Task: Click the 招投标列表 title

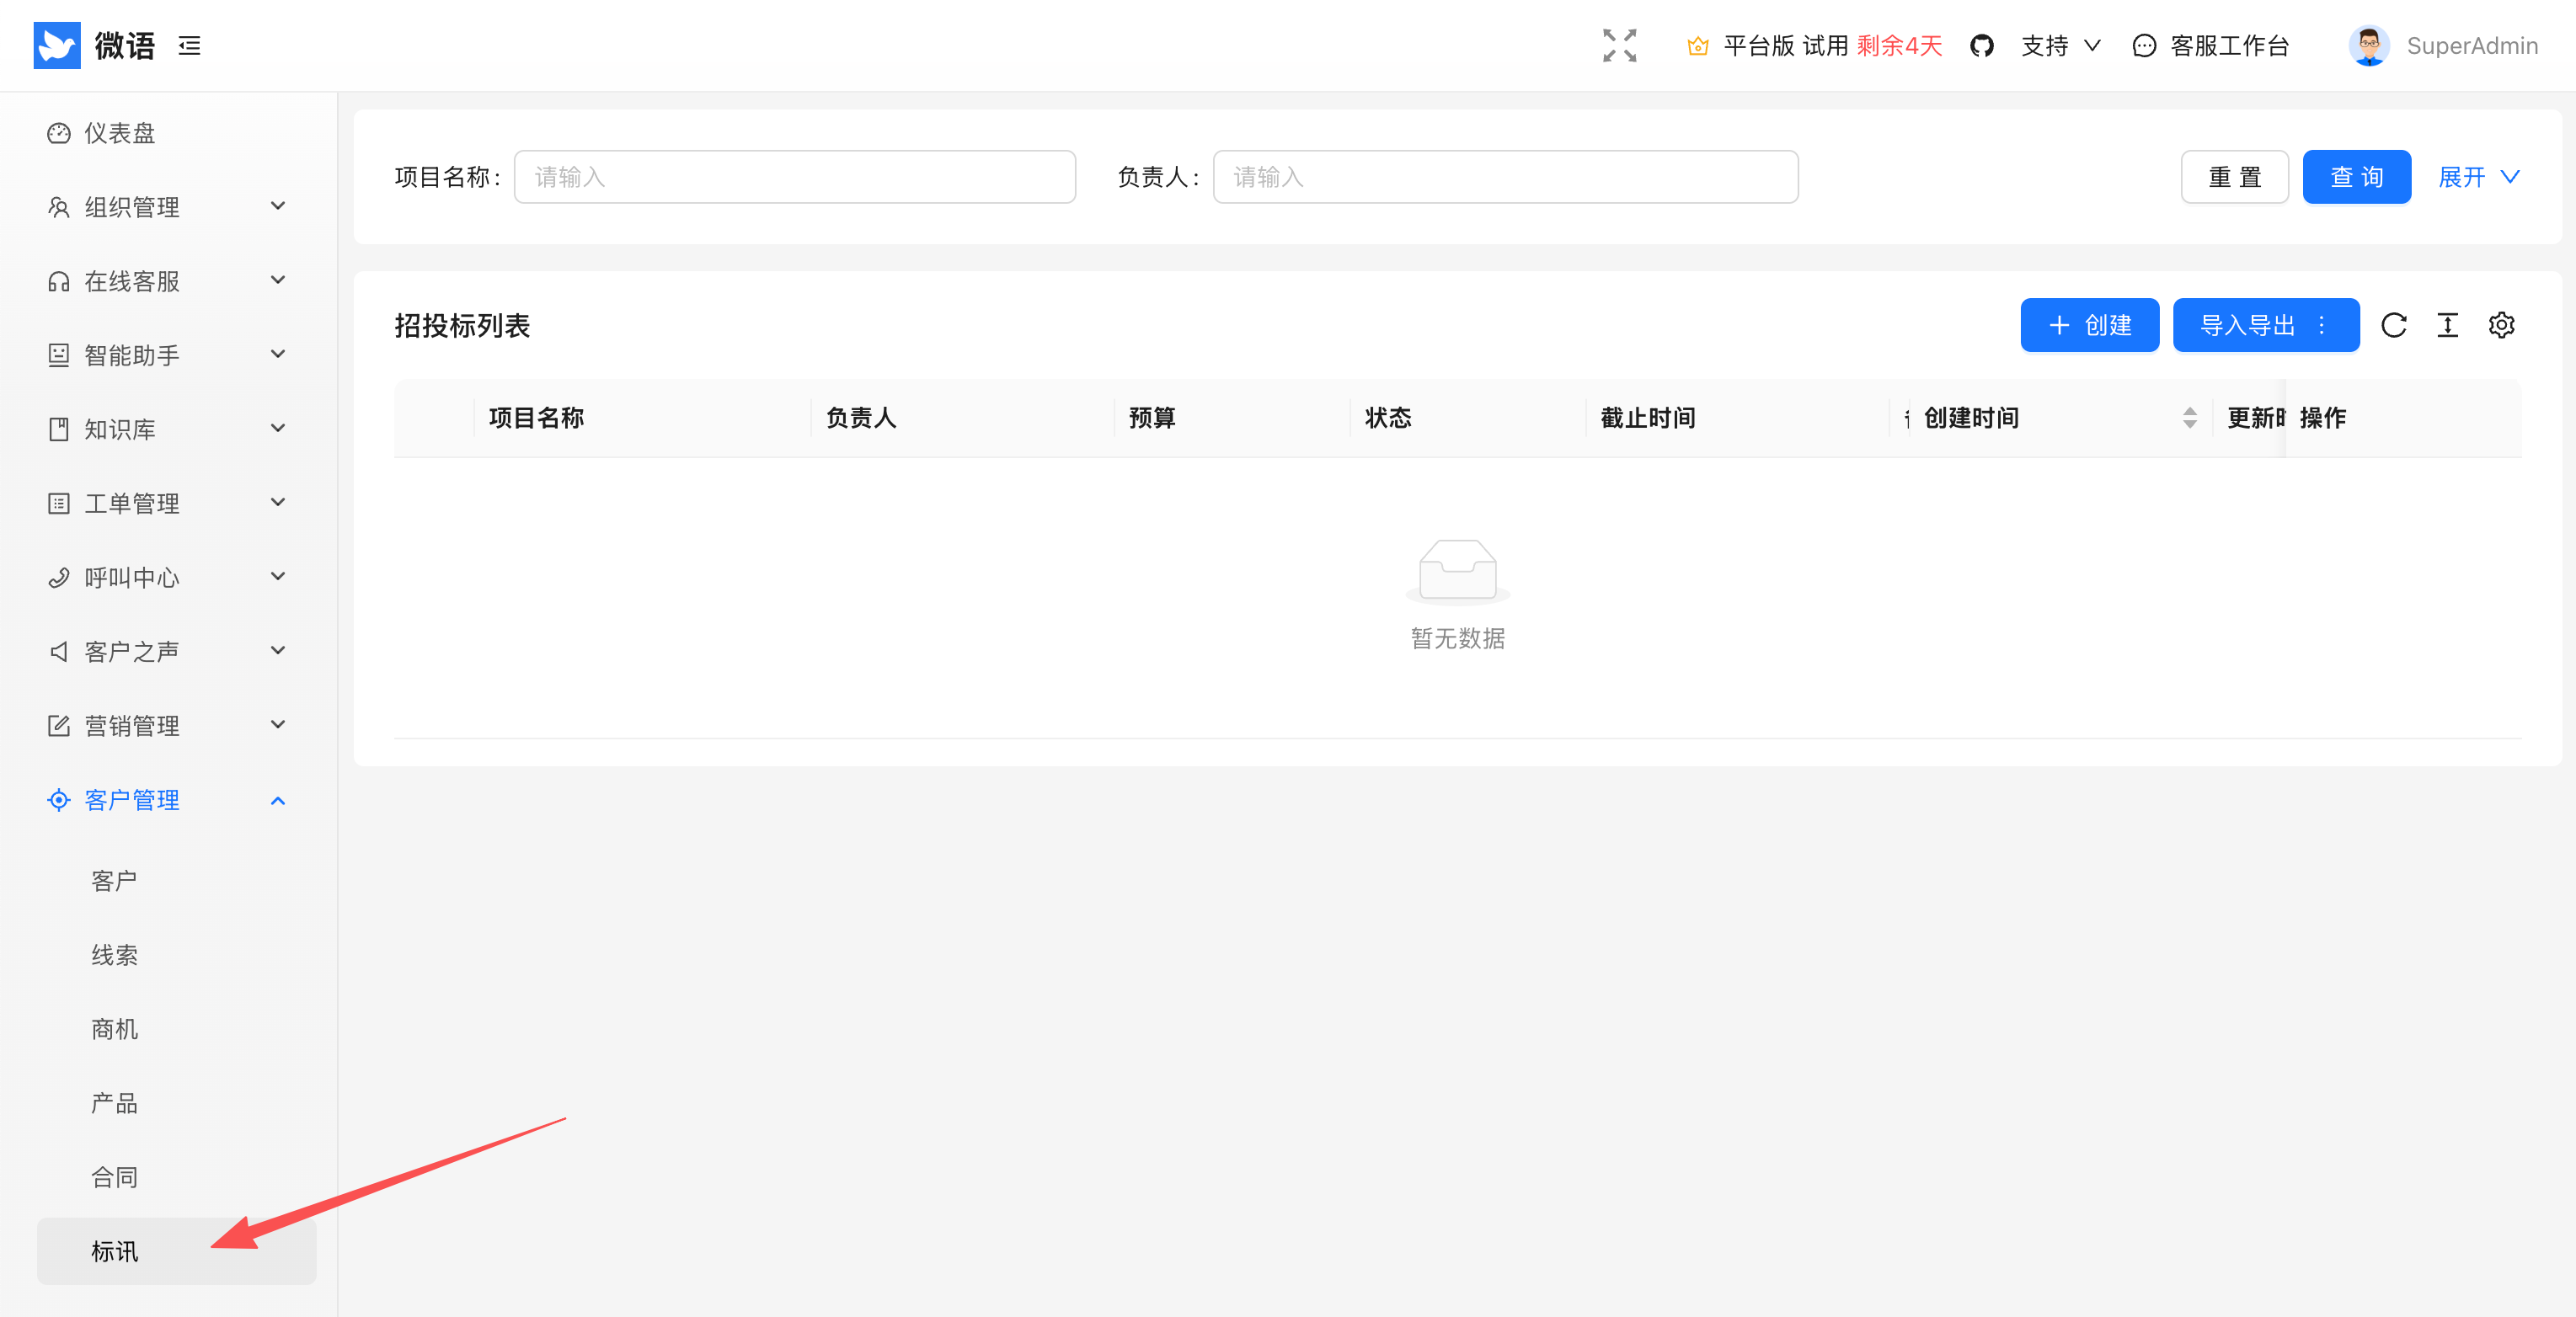Action: pyautogui.click(x=461, y=325)
